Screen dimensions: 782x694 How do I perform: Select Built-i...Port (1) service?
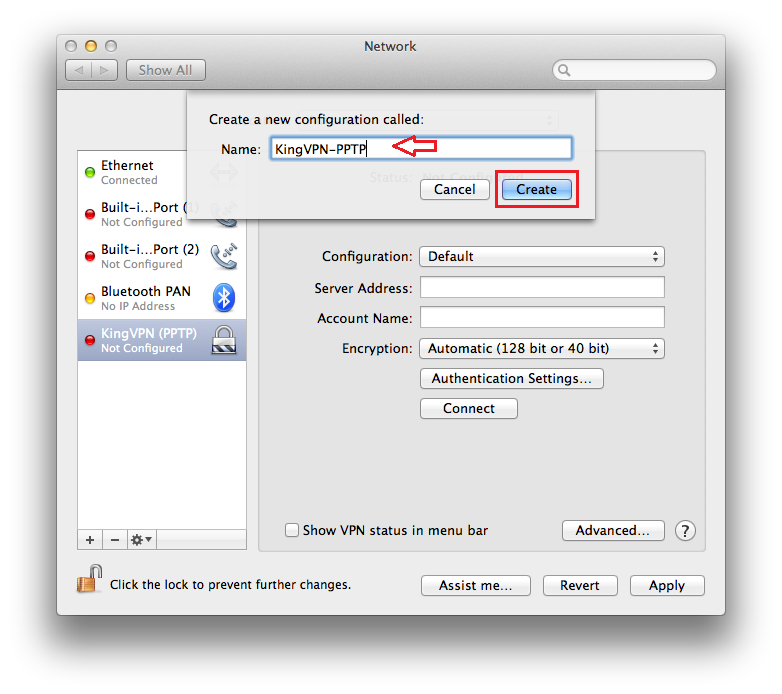tap(162, 214)
